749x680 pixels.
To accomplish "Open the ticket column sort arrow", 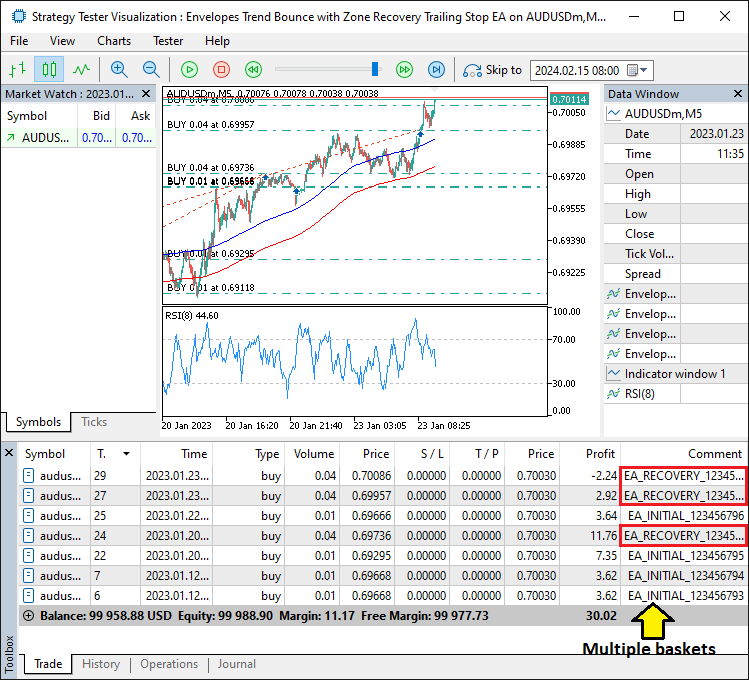I will point(127,454).
